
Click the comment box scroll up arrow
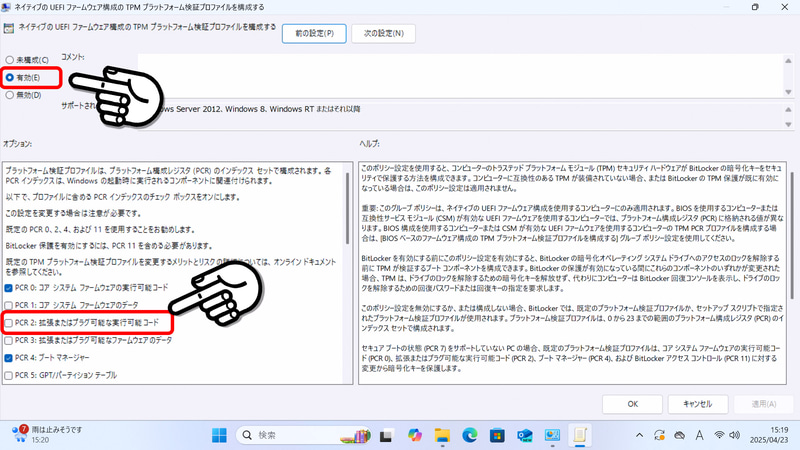click(788, 60)
